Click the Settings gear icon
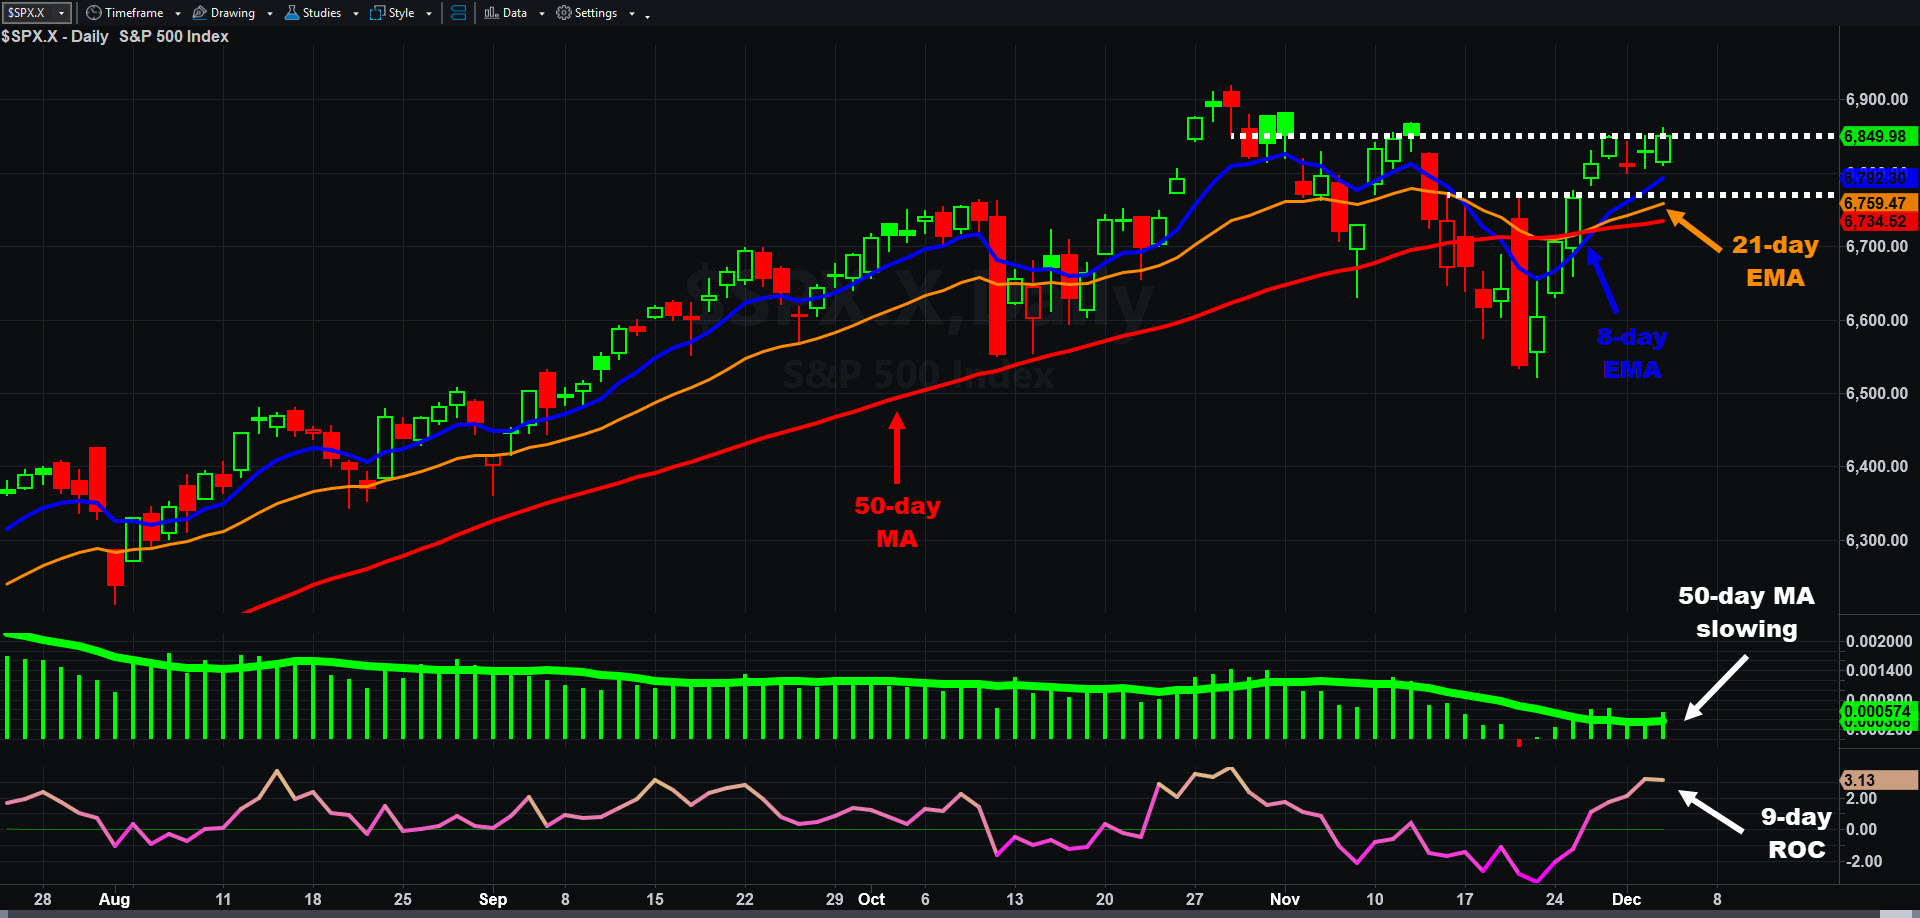The image size is (1920, 918). tap(564, 13)
